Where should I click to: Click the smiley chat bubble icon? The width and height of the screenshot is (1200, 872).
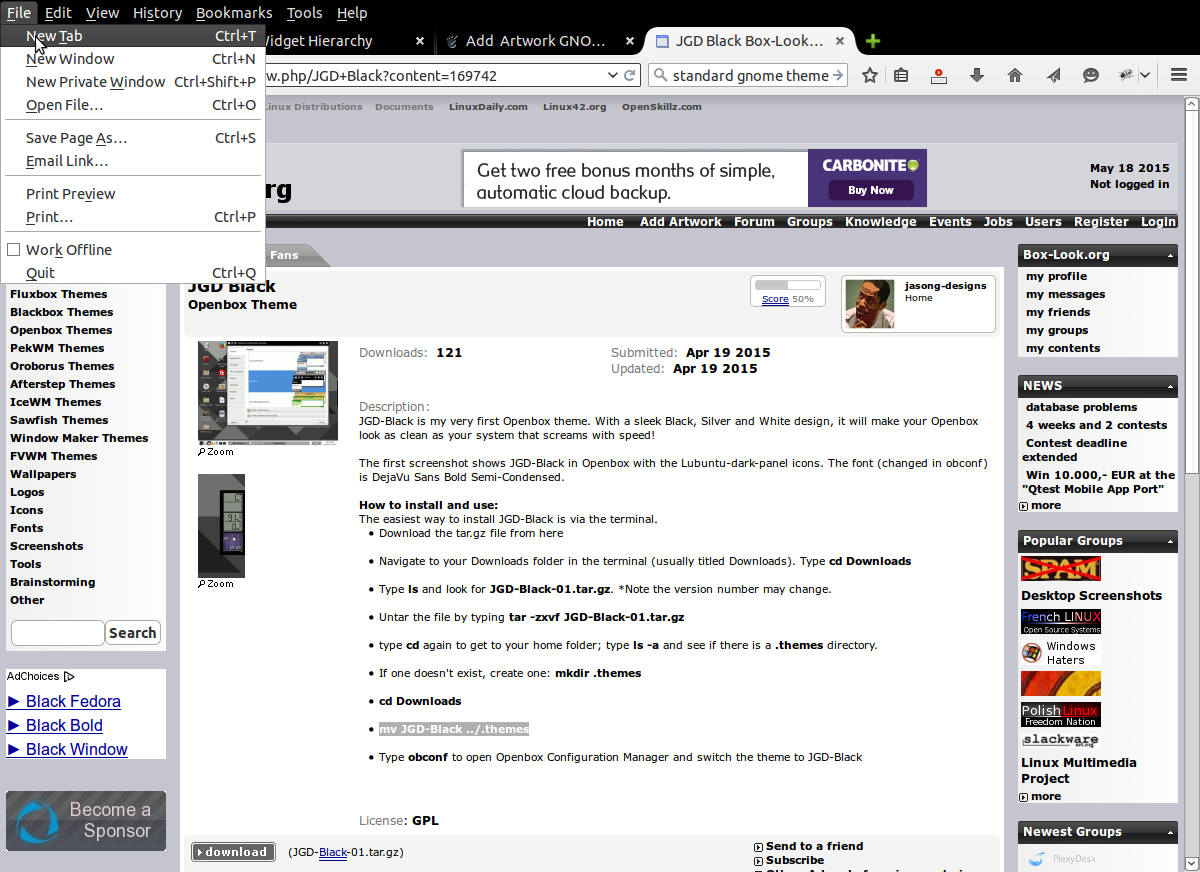pyautogui.click(x=1091, y=75)
